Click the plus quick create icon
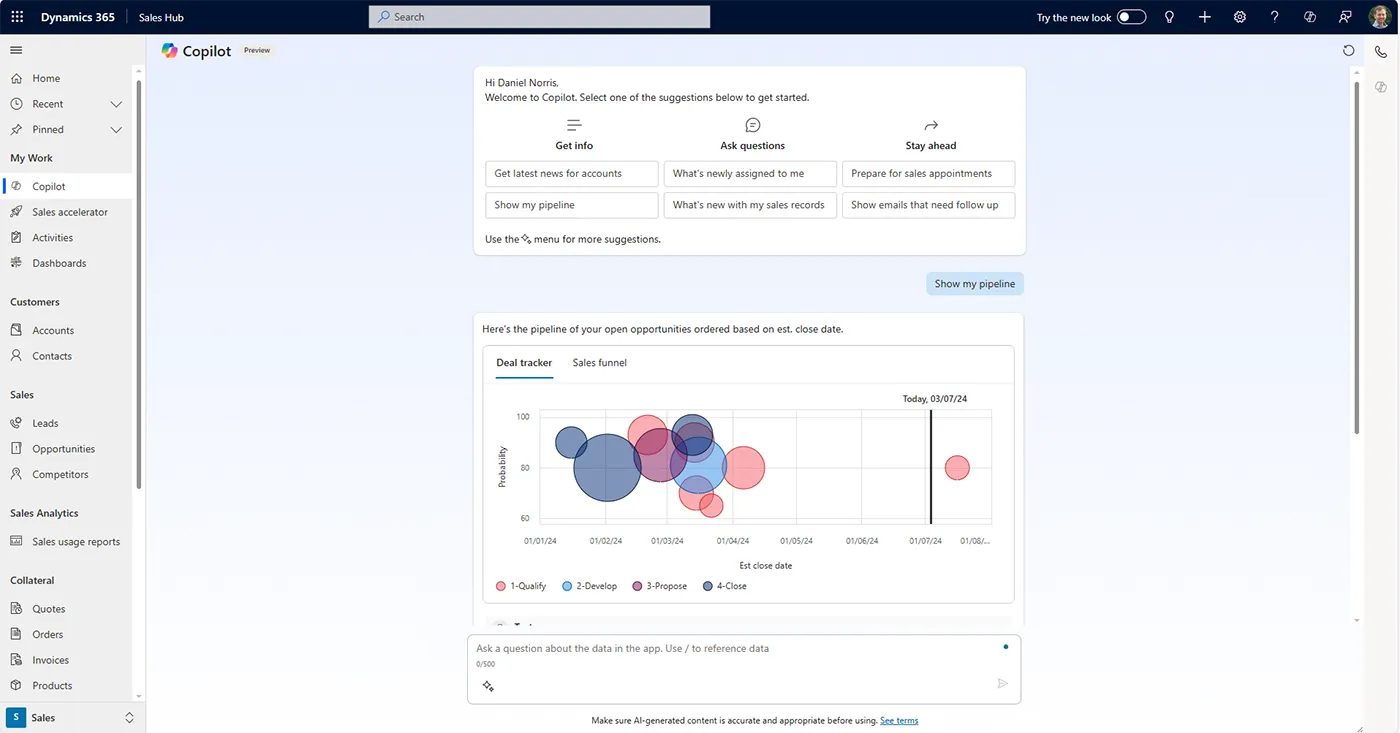The height and width of the screenshot is (733, 1400). point(1205,17)
